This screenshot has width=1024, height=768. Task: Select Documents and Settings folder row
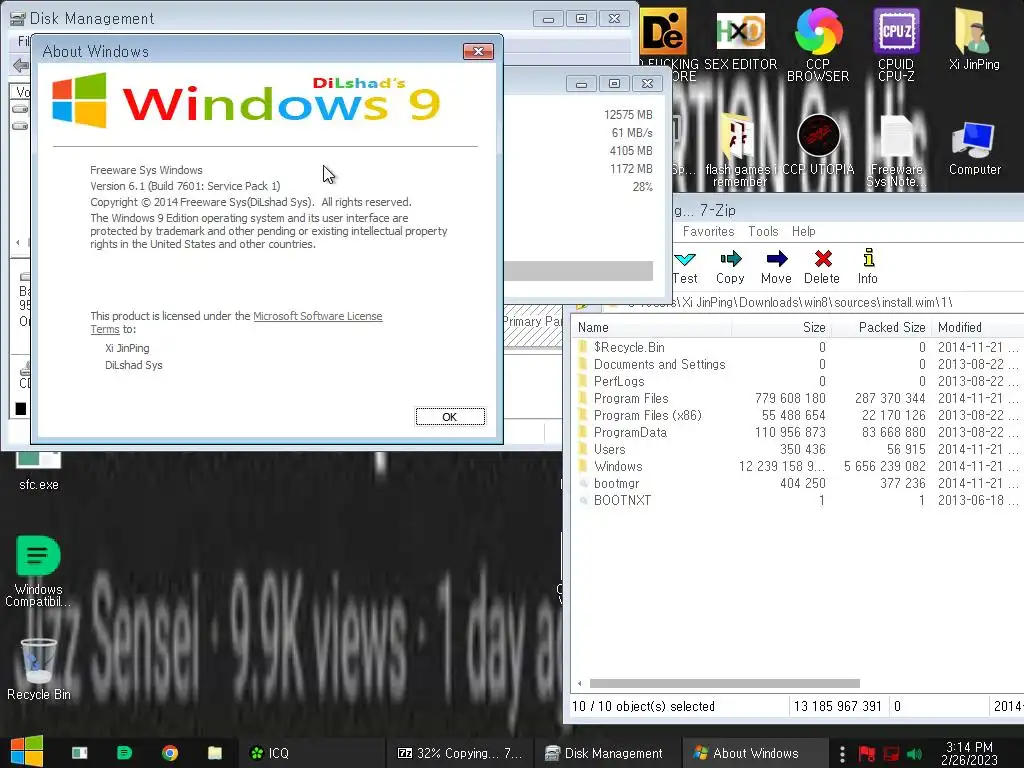click(x=797, y=364)
